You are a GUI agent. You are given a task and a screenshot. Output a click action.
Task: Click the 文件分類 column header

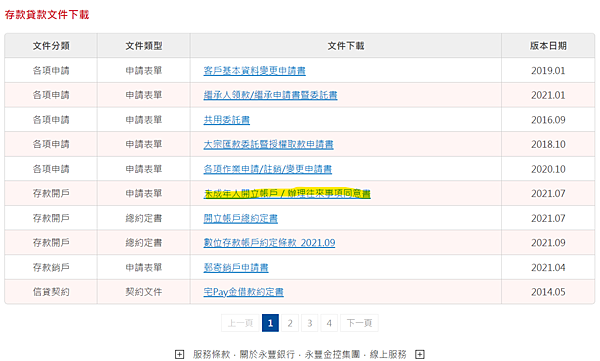51,46
